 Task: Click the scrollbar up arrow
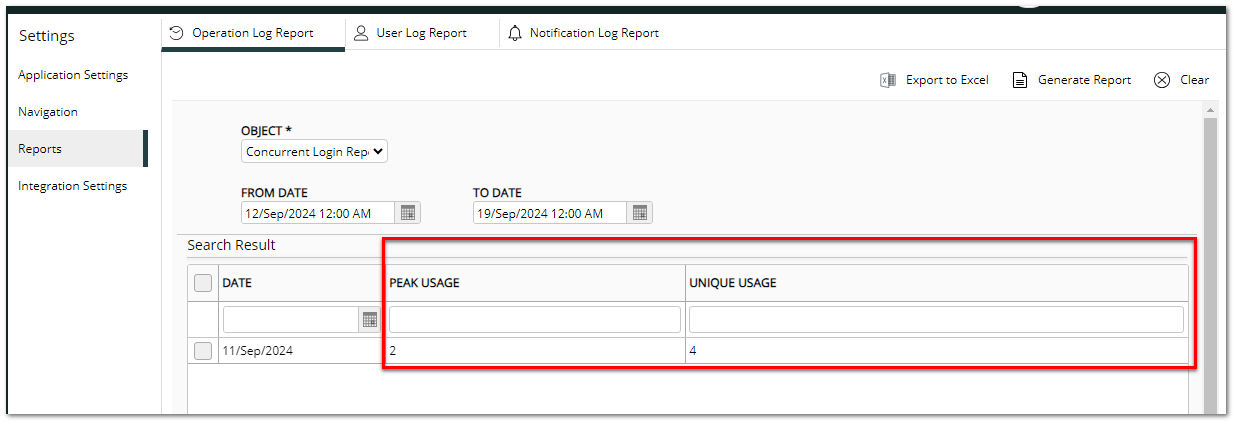tap(1210, 109)
